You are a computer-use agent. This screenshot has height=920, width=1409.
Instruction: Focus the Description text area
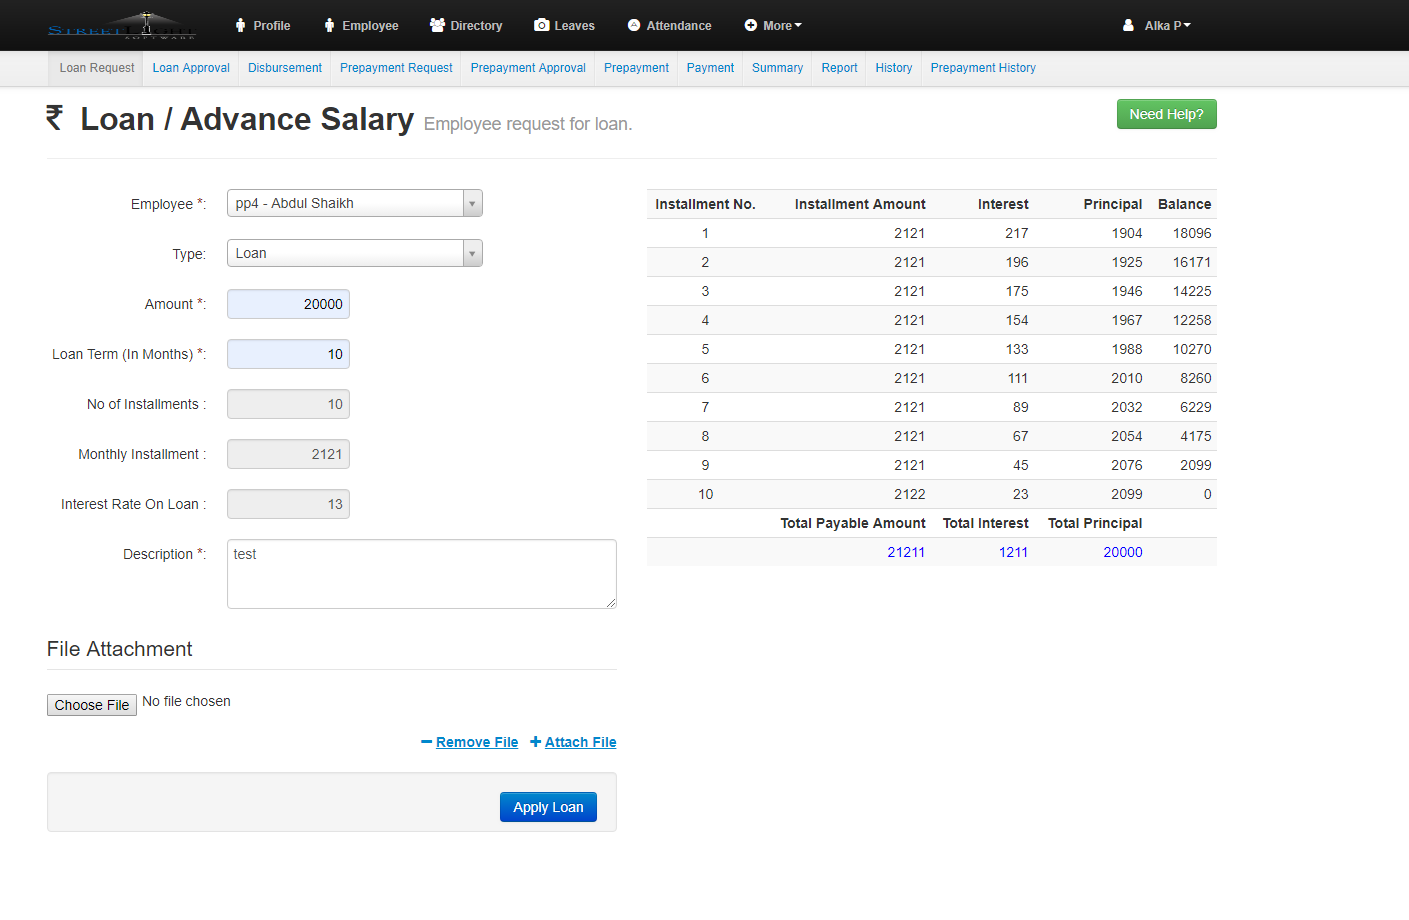click(421, 574)
